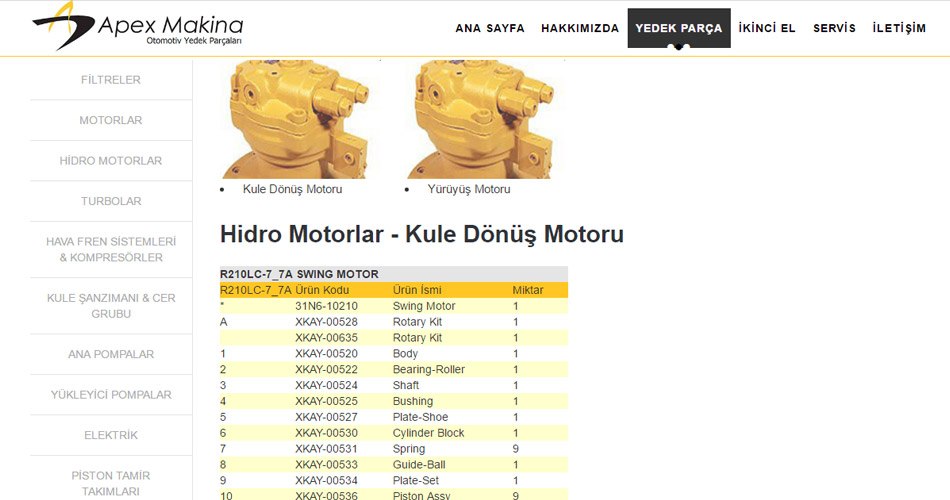Click the Plate-Set product name
This screenshot has width=950, height=500.
coord(416,480)
